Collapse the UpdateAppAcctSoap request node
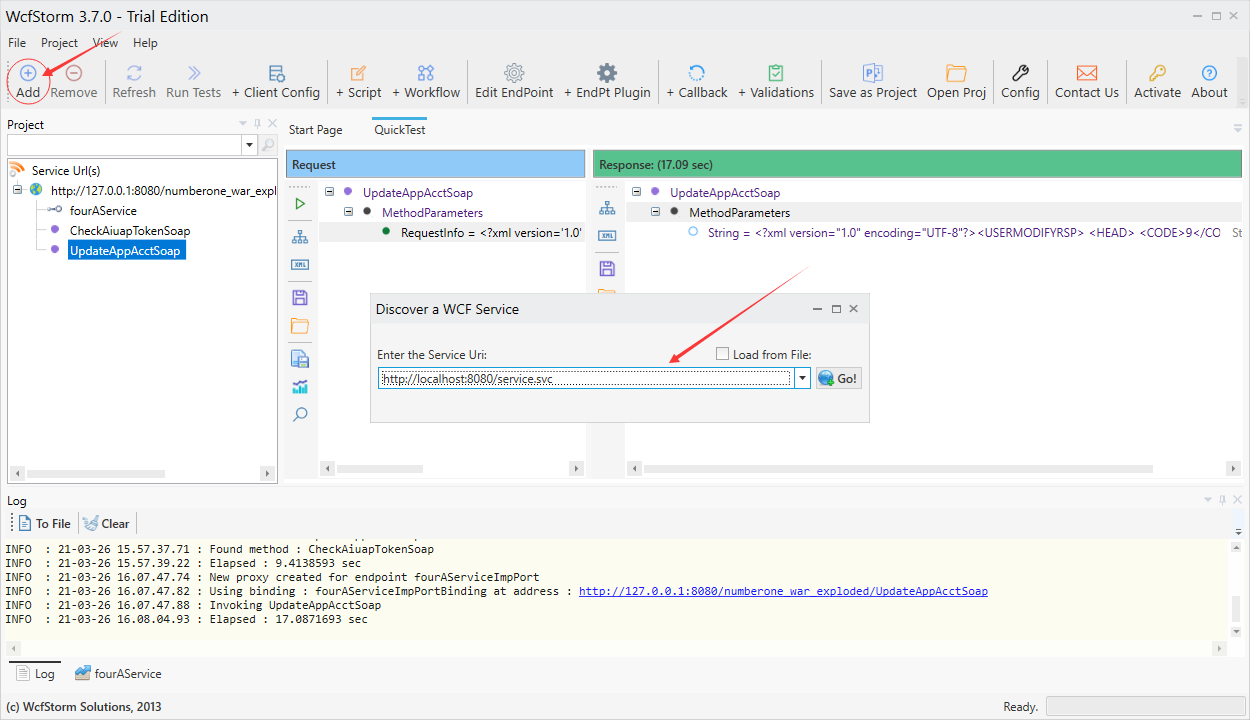 point(329,192)
